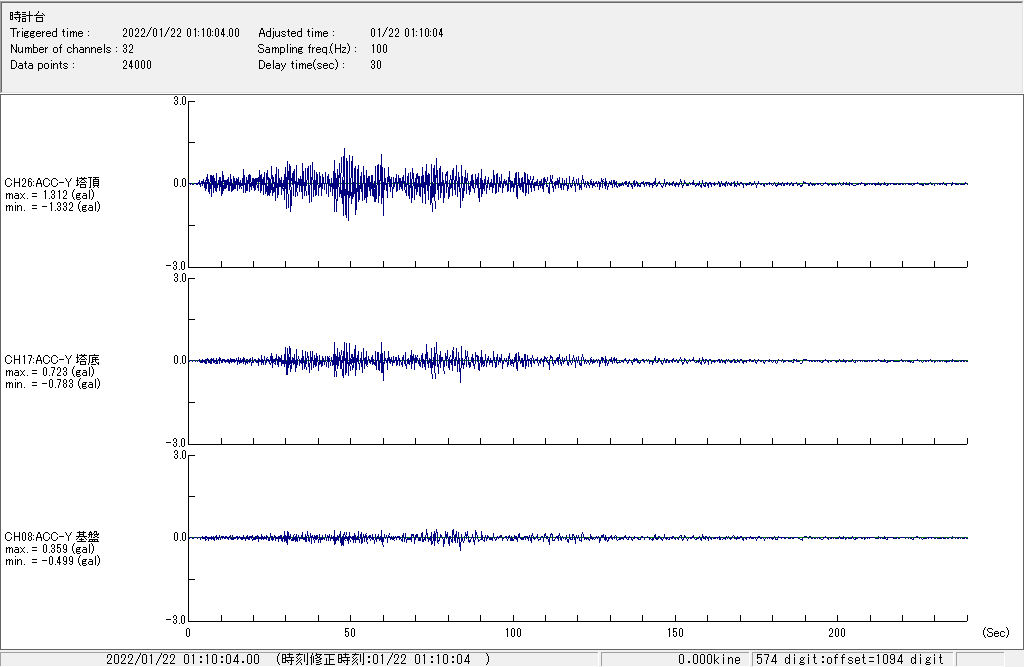Click the Adjusted time value in header
Image resolution: width=1024 pixels, height=667 pixels.
click(x=406, y=33)
